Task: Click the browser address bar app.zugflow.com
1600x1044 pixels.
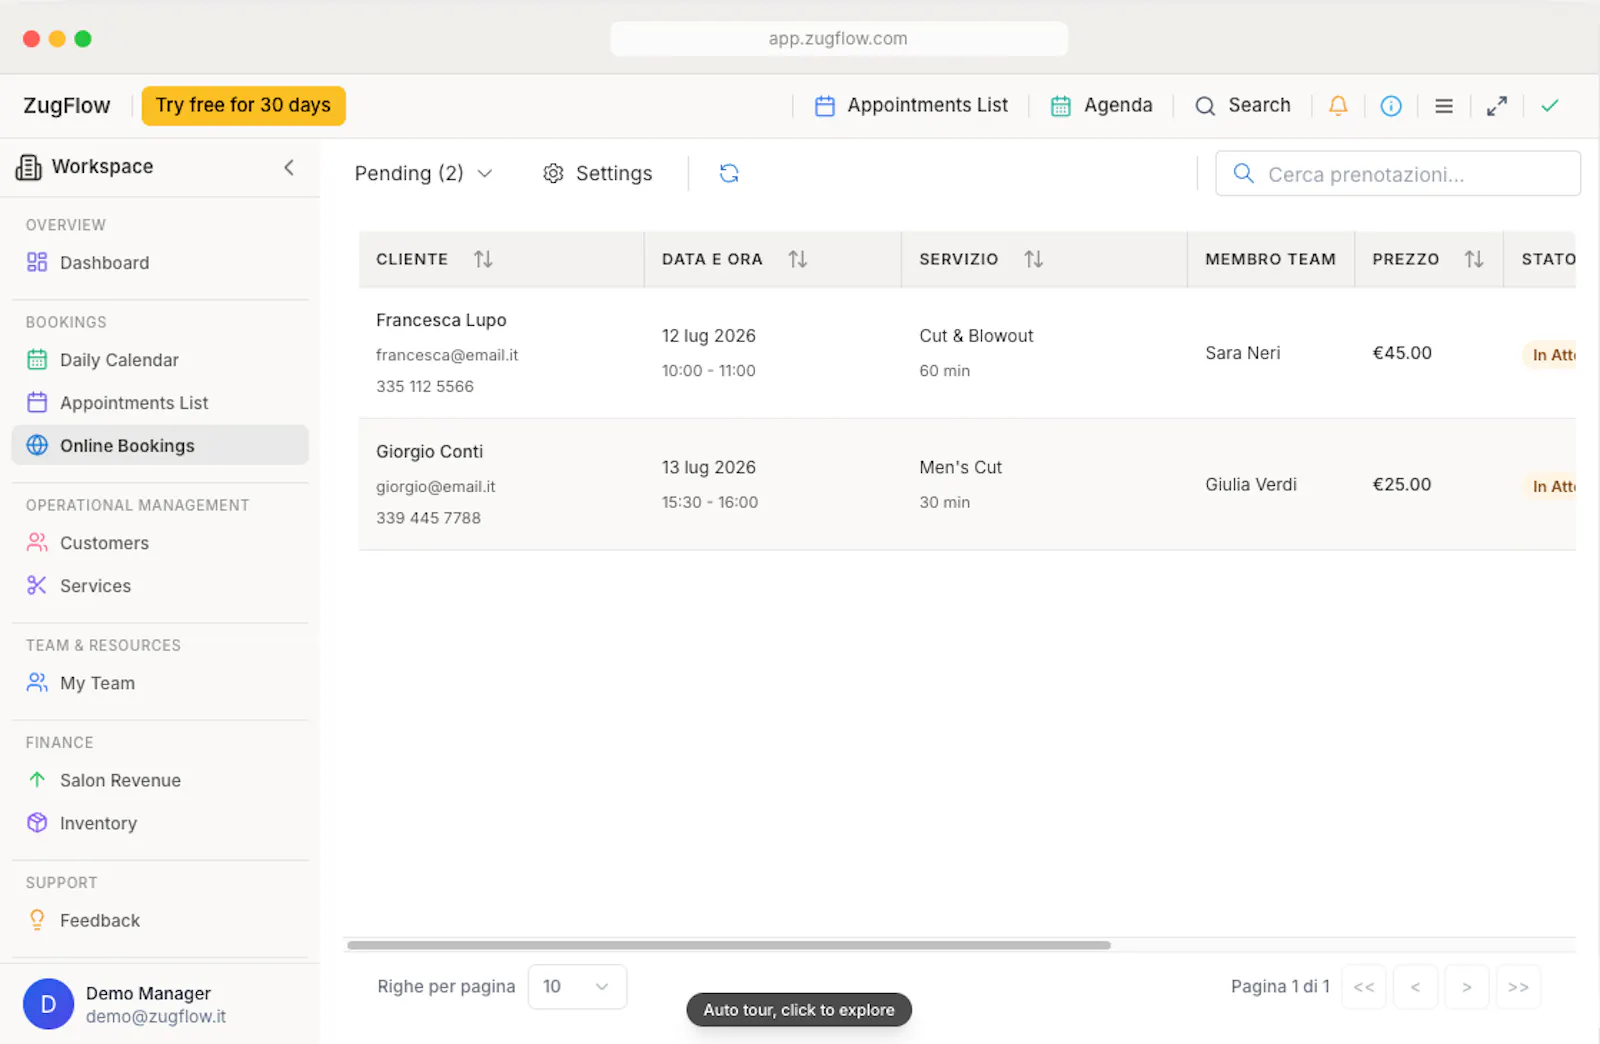Action: pyautogui.click(x=839, y=38)
